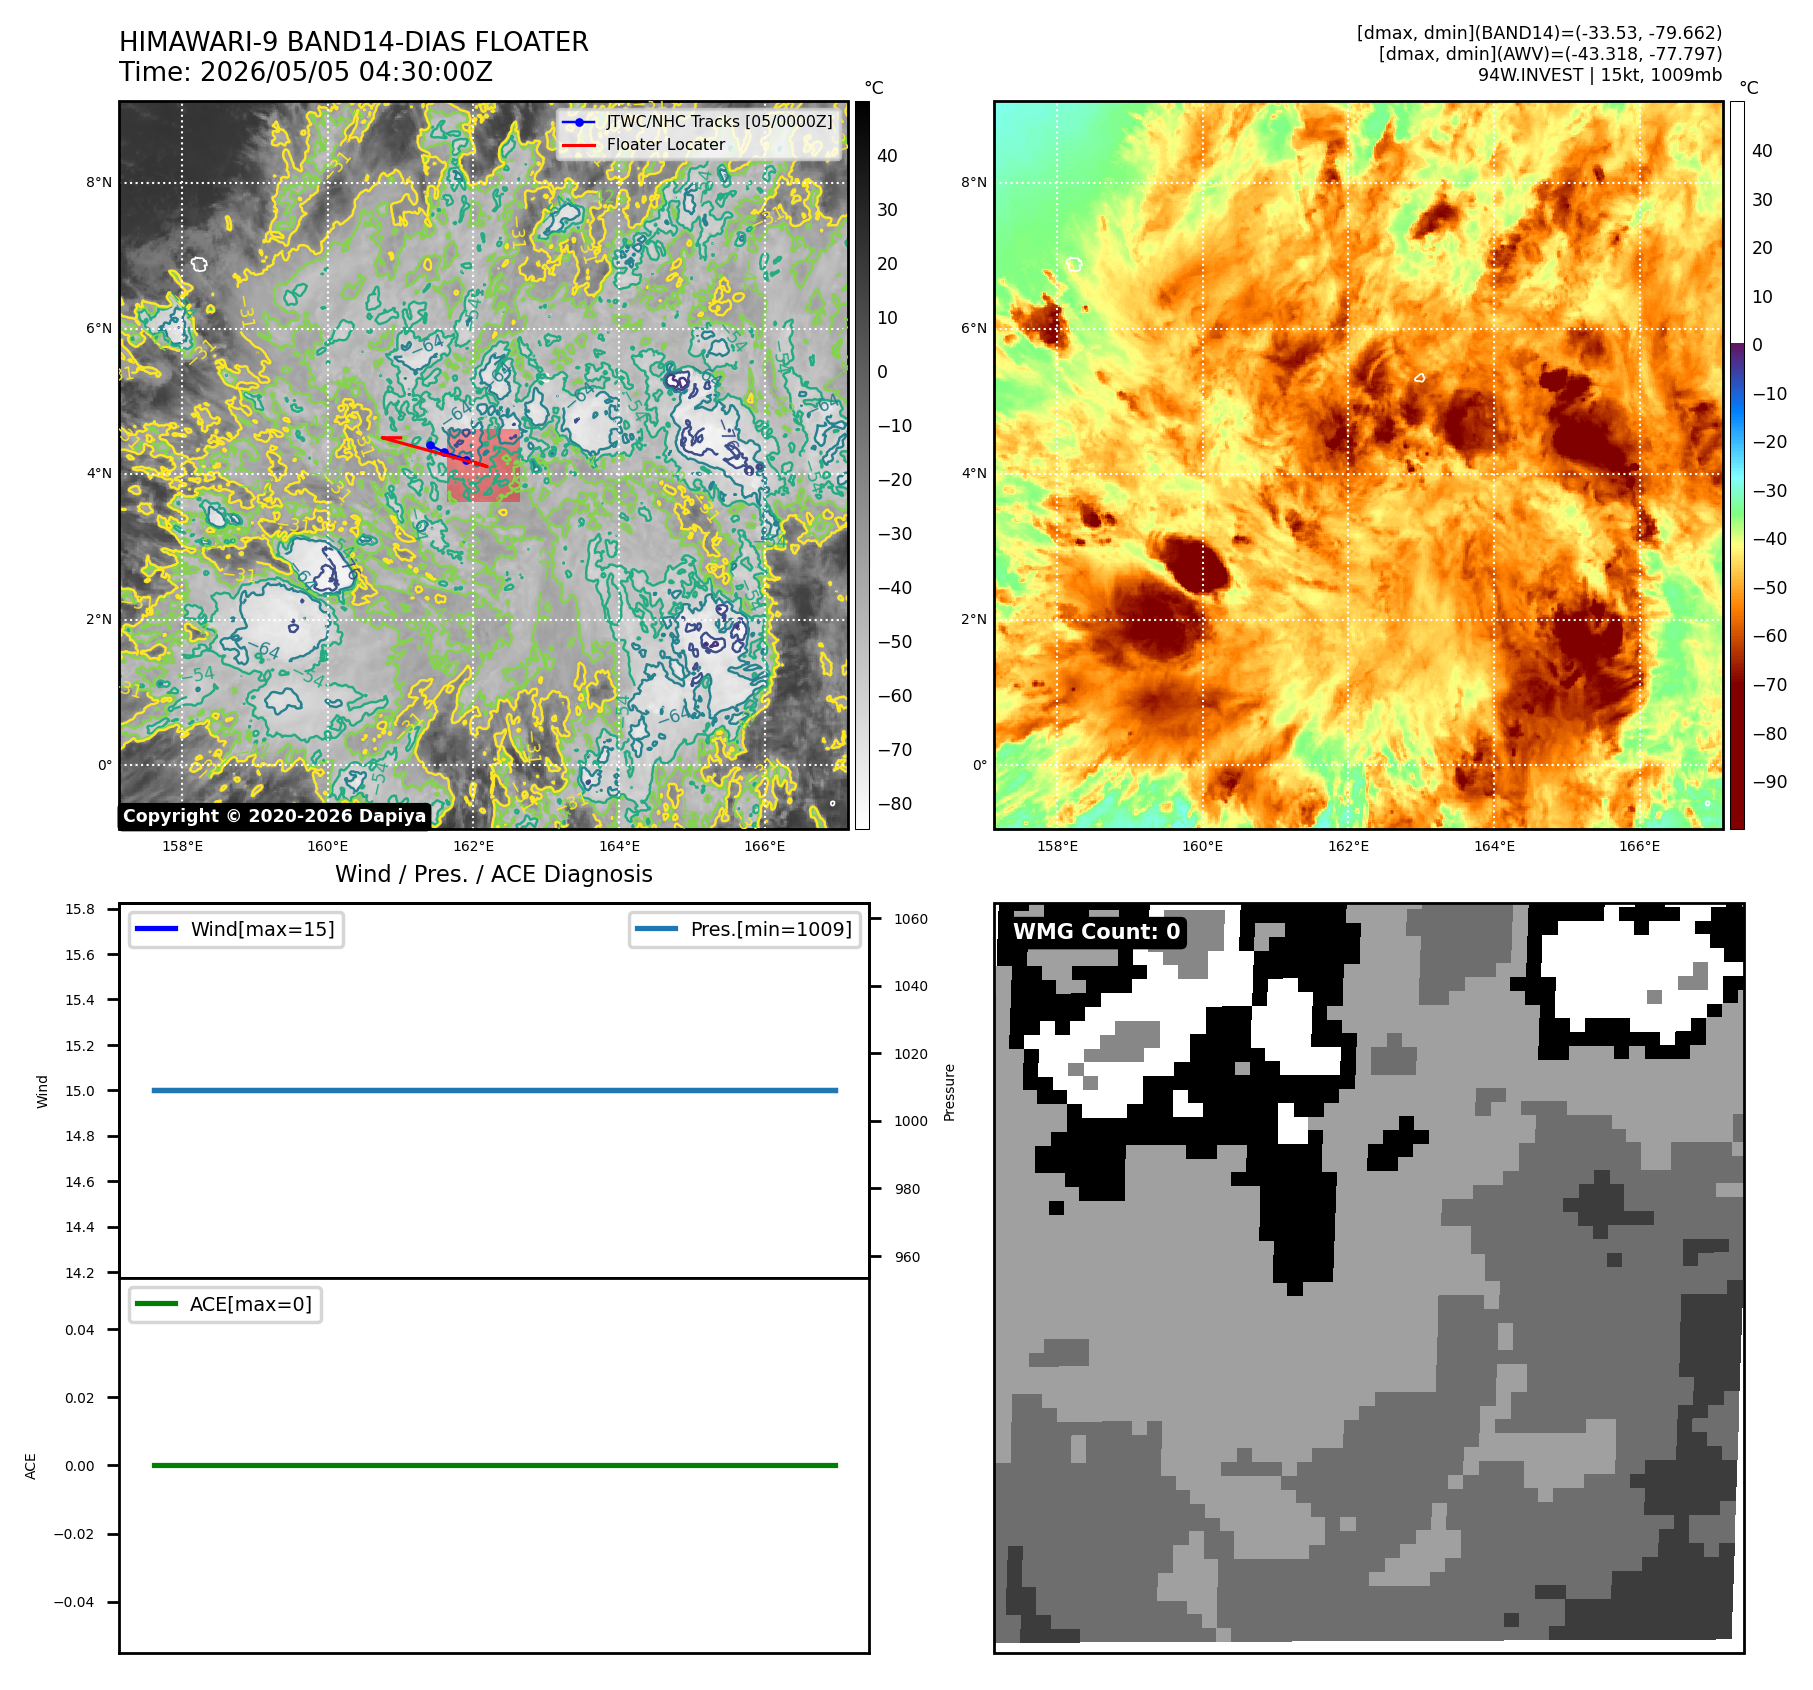Click the blue pressure line in chart
The image size is (1813, 1690).
(x=495, y=1090)
